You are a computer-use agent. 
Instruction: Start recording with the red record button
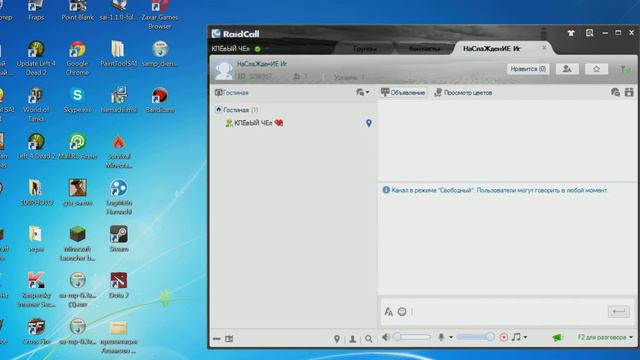[x=504, y=337]
